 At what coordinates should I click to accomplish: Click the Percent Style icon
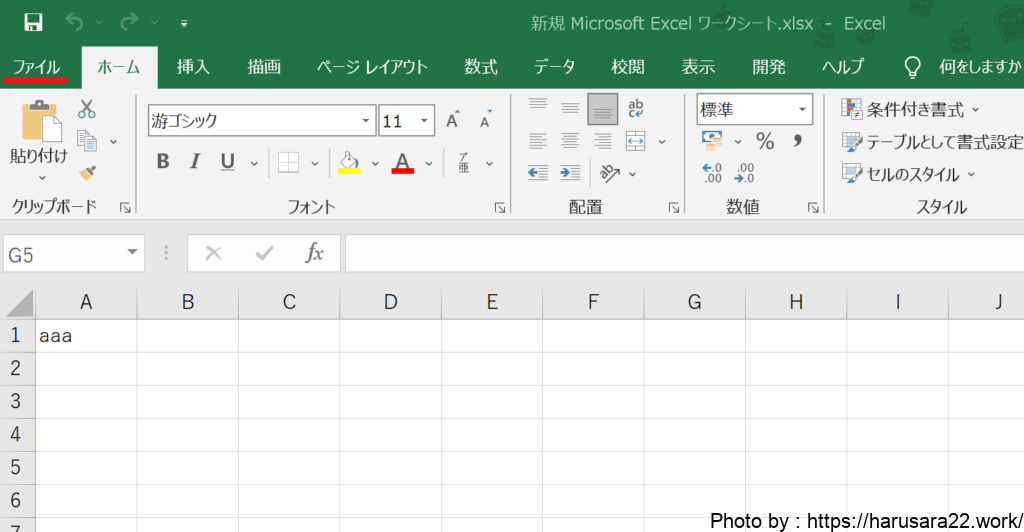tap(765, 141)
